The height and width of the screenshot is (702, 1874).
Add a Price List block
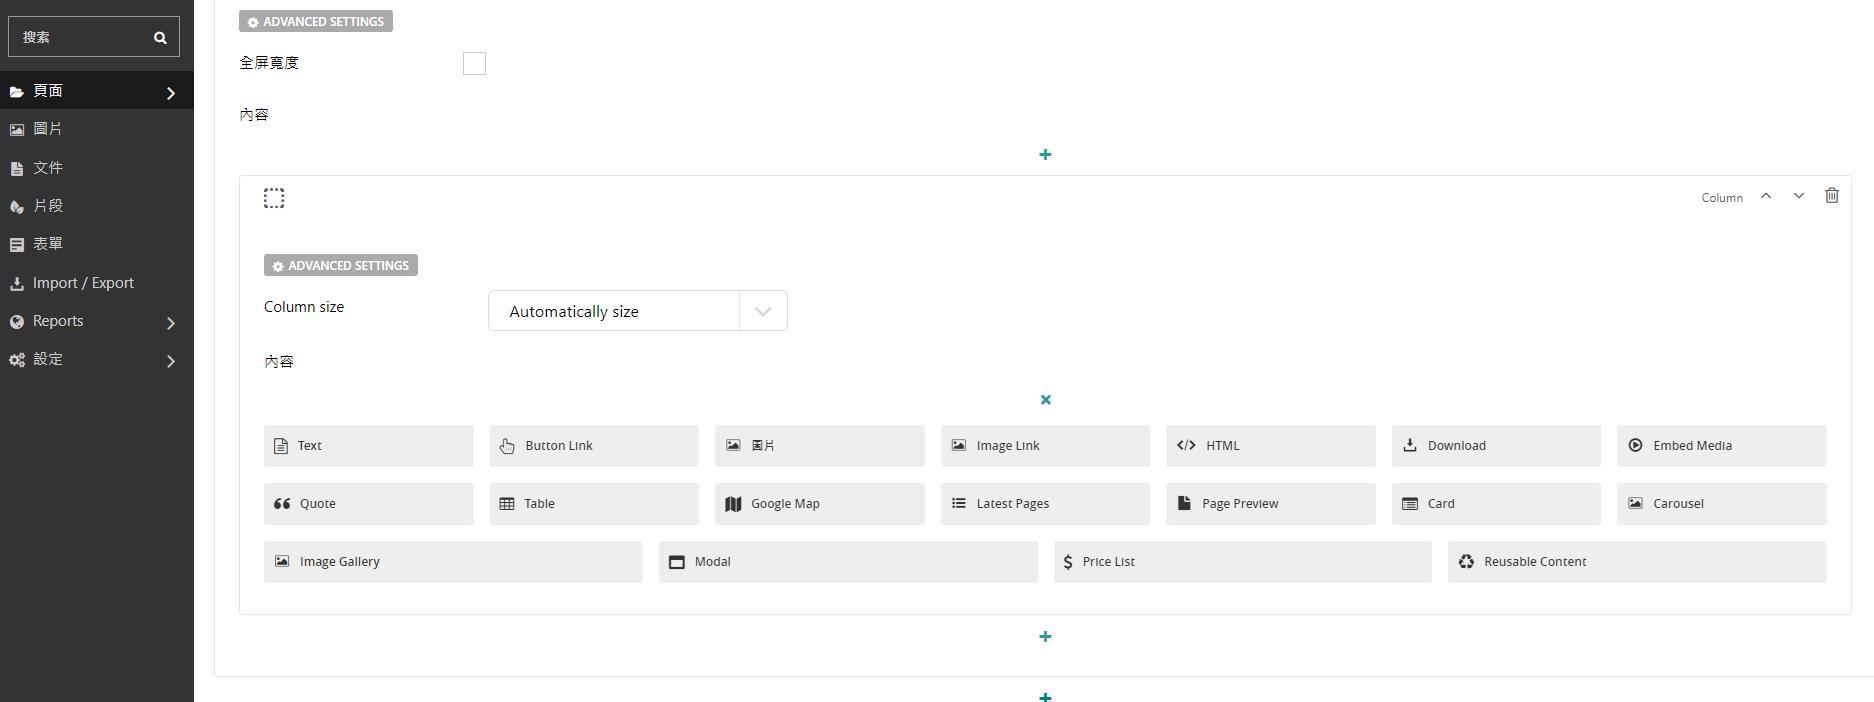(1243, 562)
